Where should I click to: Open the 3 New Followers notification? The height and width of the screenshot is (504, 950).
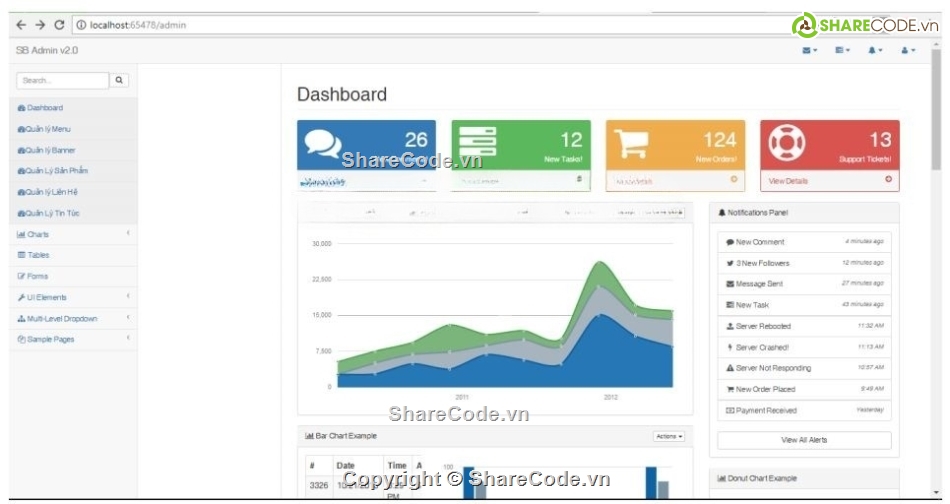pos(804,263)
